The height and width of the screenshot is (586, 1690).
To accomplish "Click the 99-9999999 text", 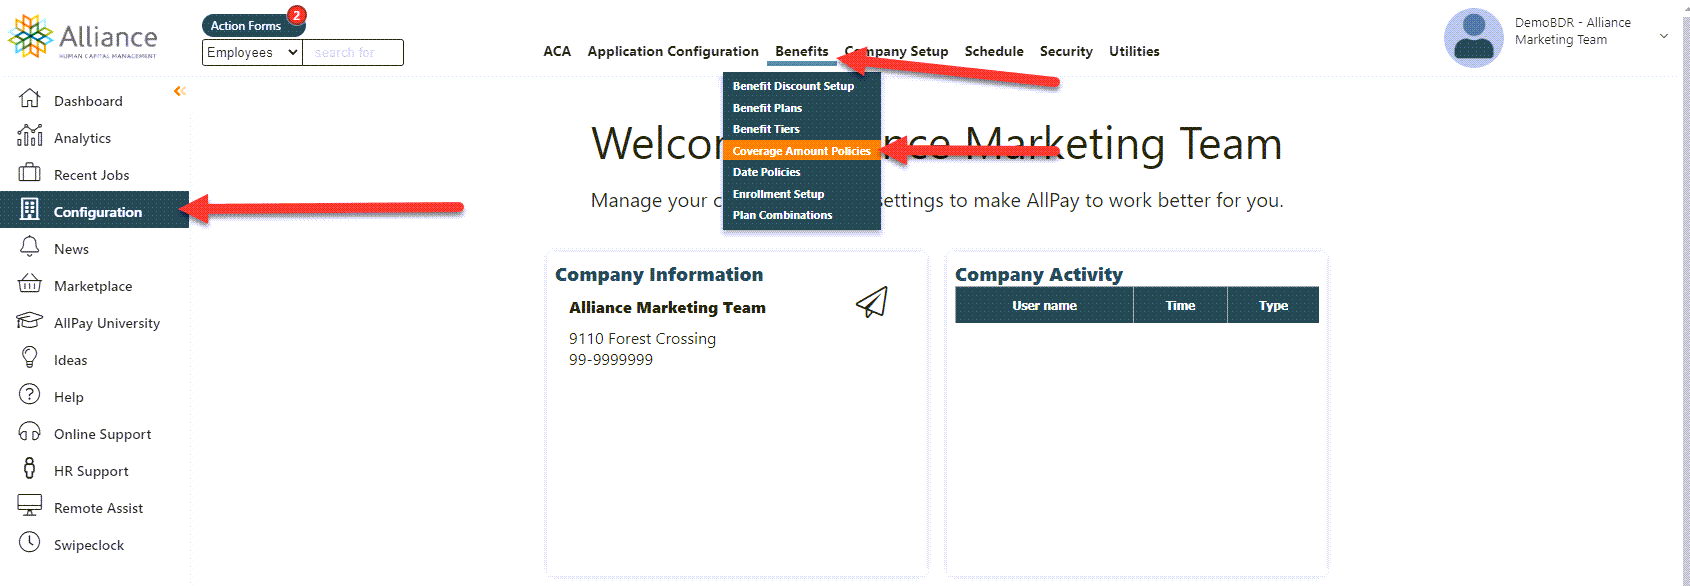I will [611, 360].
